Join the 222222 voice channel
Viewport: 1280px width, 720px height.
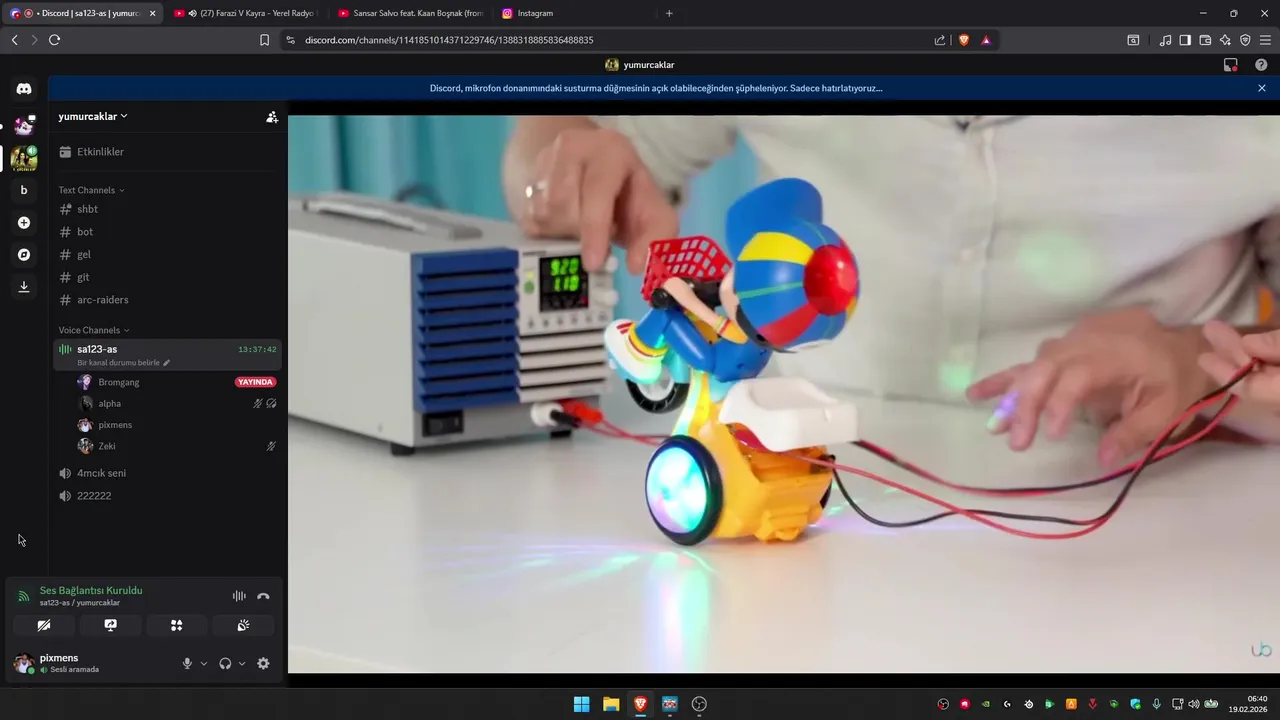pyautogui.click(x=167, y=496)
